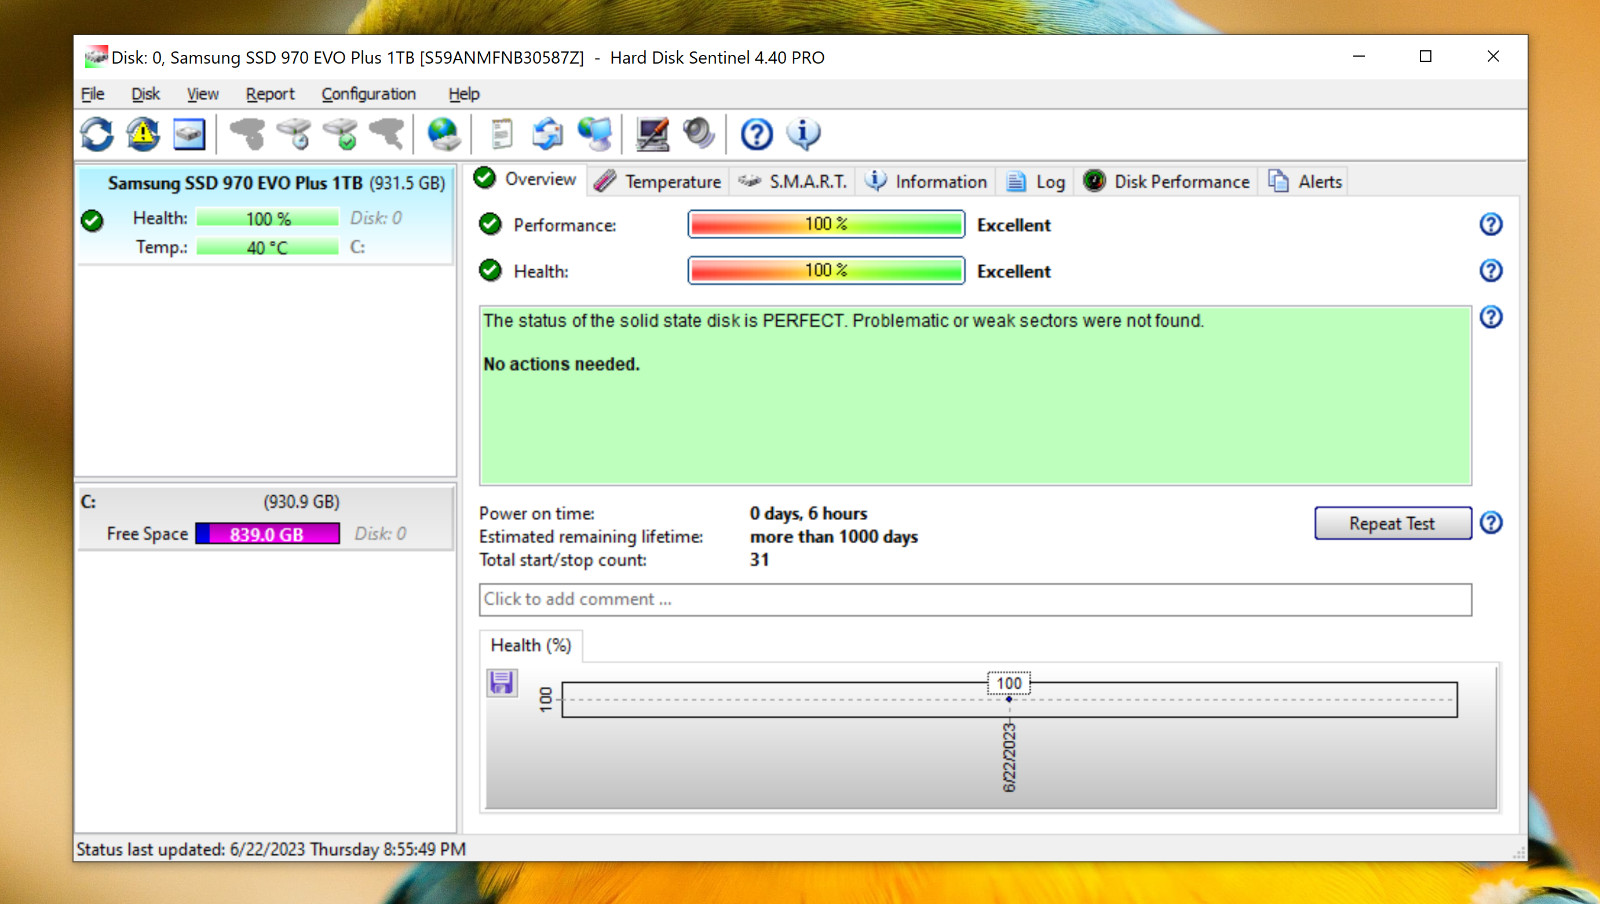Image resolution: width=1600 pixels, height=904 pixels.
Task: Click the monitor with screwdriver configuration icon
Action: tap(652, 133)
